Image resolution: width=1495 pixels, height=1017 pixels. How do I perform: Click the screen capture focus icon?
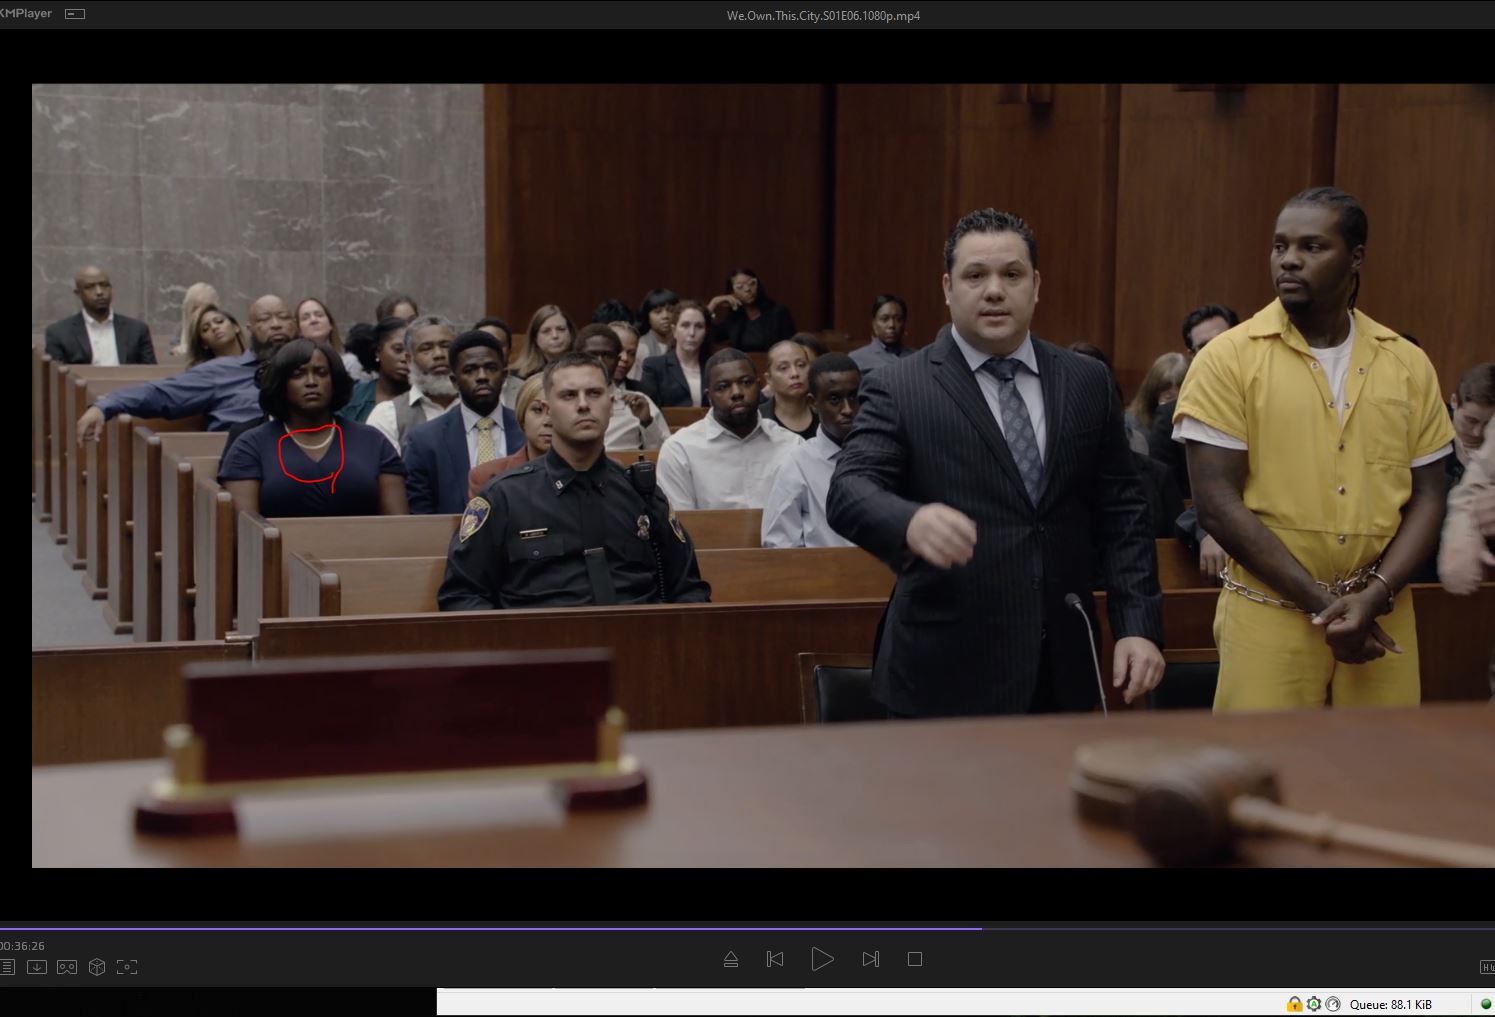pos(127,967)
